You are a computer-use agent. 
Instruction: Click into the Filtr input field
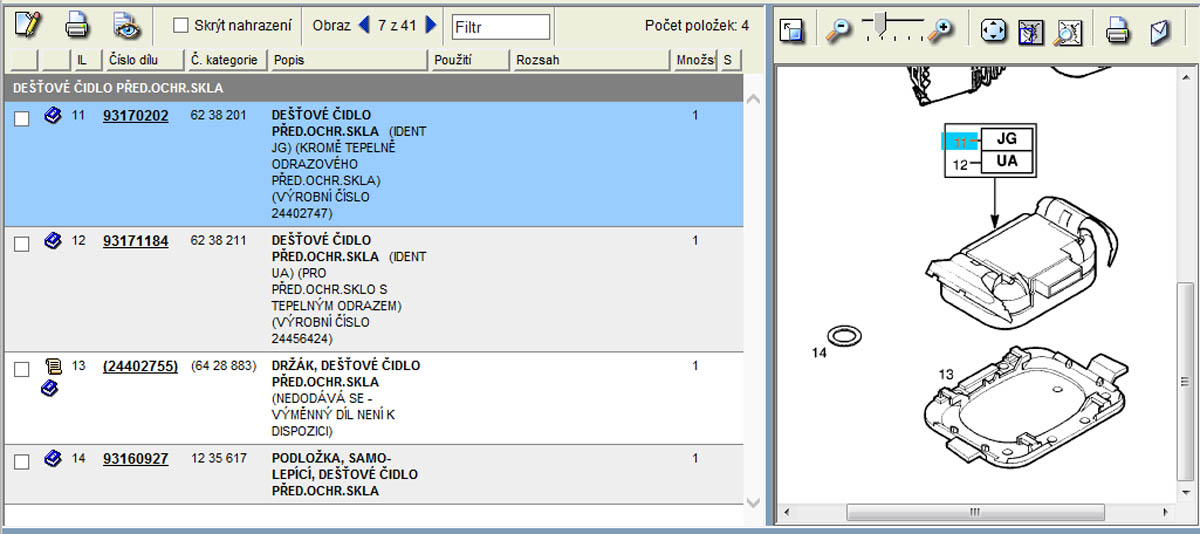pyautogui.click(x=500, y=27)
